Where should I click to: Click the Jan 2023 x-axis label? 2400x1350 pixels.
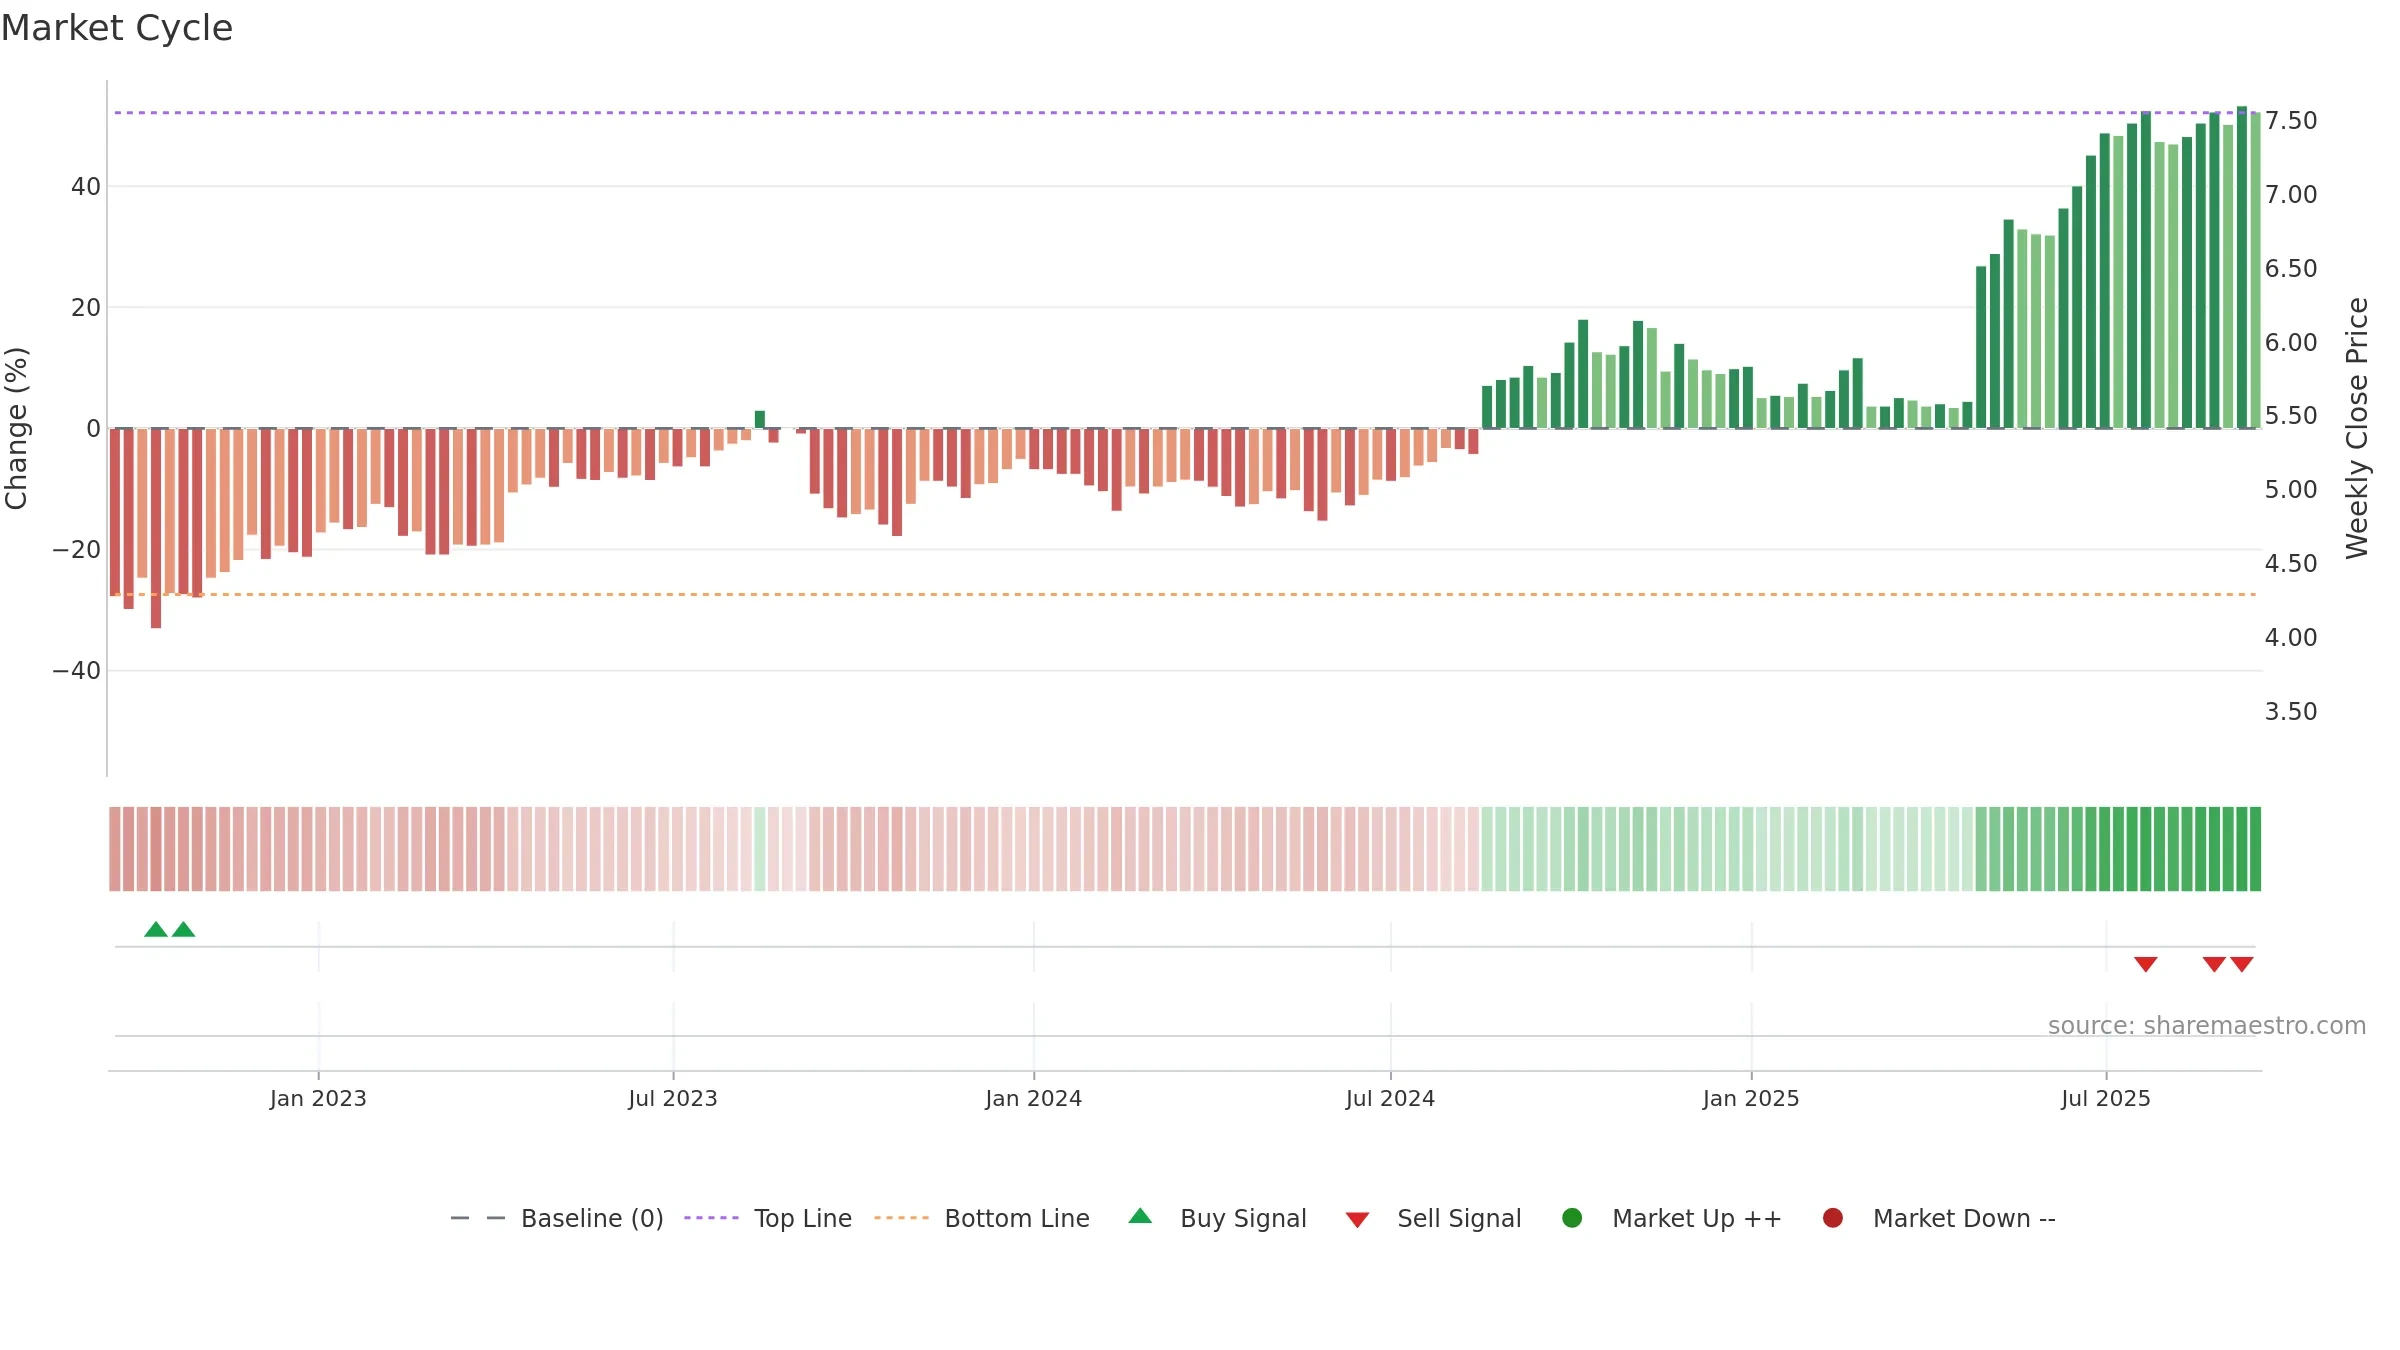click(318, 1098)
